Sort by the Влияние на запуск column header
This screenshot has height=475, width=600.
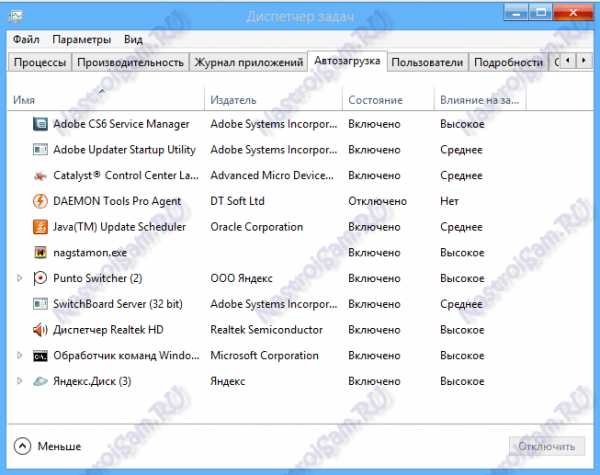click(x=479, y=100)
